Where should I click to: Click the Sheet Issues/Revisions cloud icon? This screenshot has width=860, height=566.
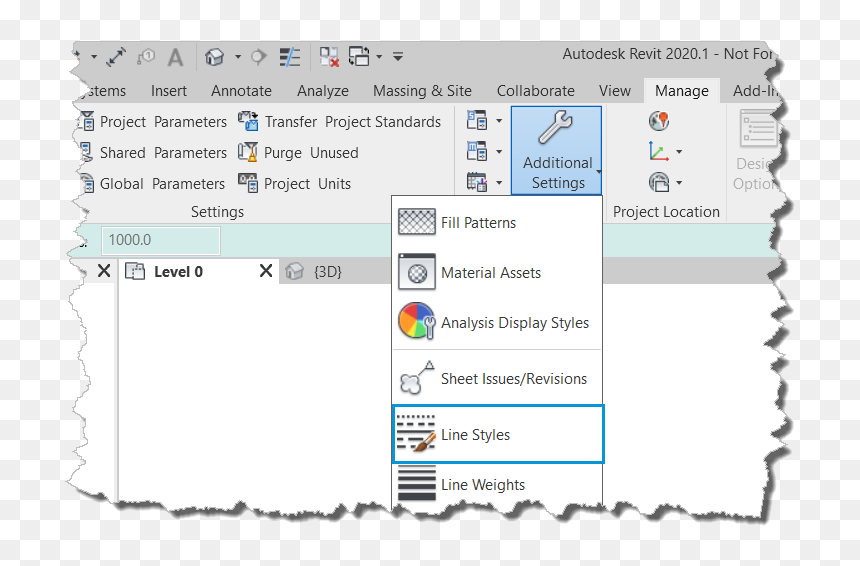coord(417,378)
